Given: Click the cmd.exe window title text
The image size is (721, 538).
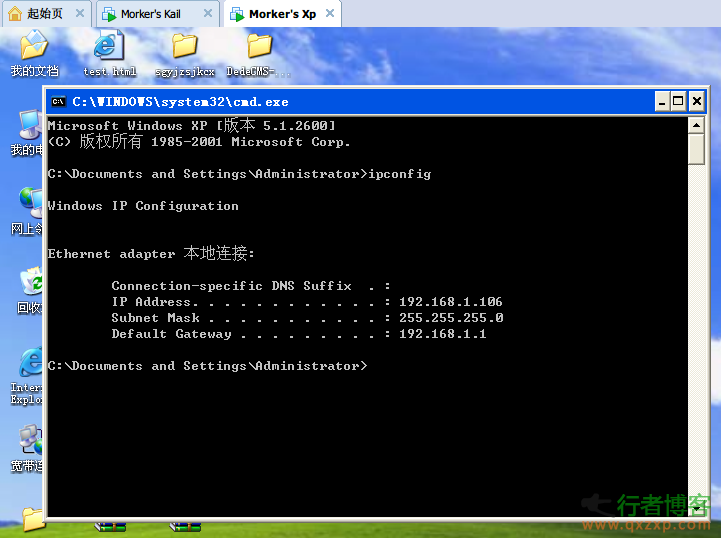Looking at the screenshot, I should [180, 102].
